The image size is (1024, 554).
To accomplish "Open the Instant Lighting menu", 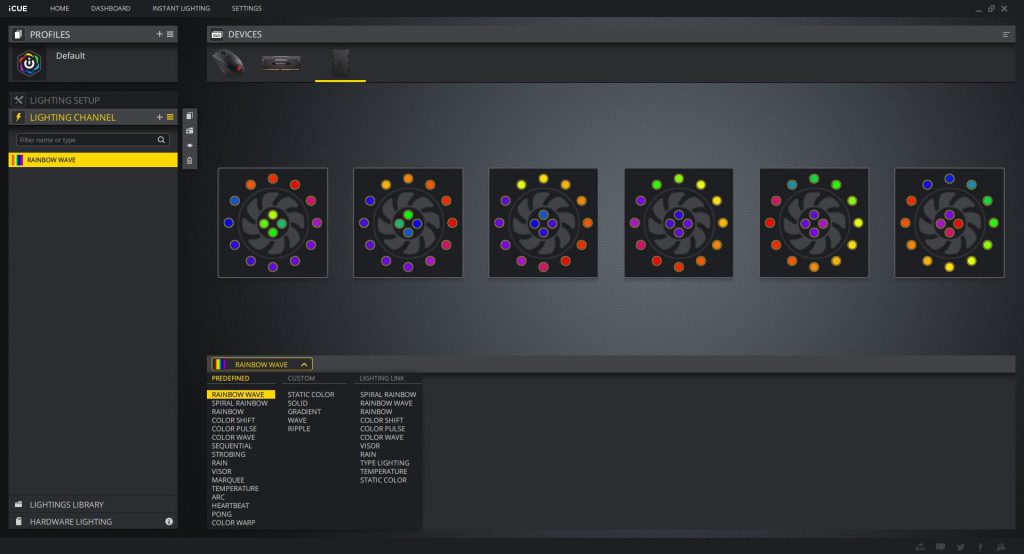I will [x=181, y=8].
